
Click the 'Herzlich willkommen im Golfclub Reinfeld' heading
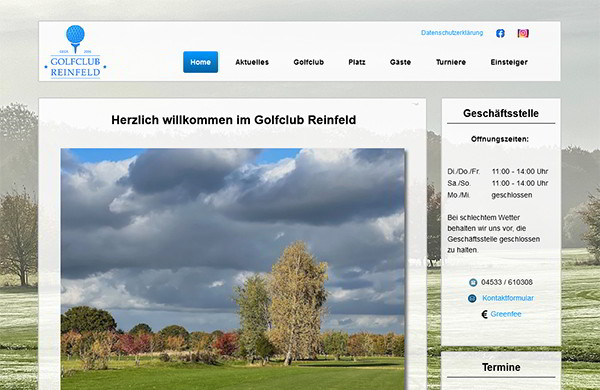point(233,120)
